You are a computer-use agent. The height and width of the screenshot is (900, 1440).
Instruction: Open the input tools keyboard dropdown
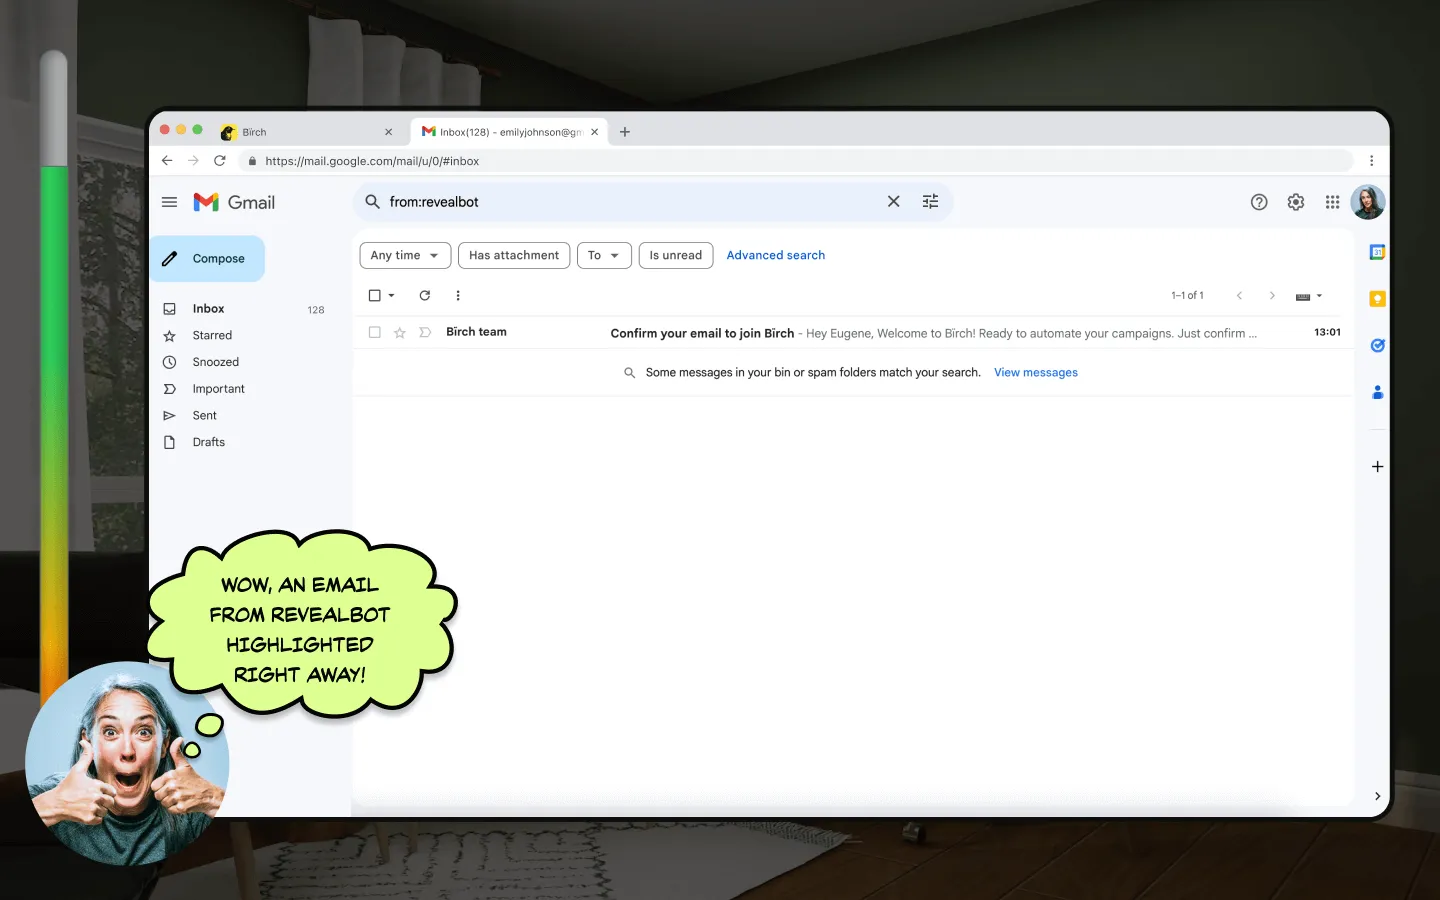coord(1309,296)
